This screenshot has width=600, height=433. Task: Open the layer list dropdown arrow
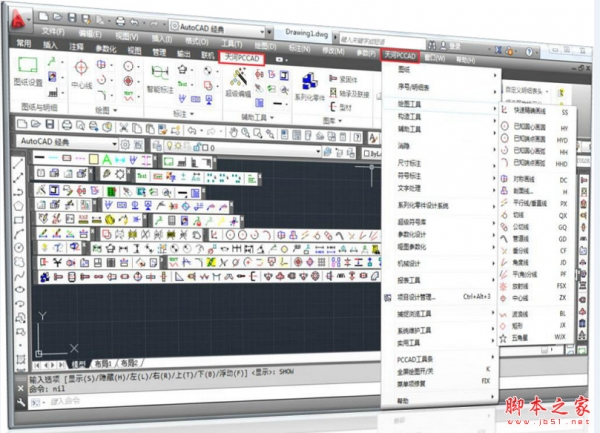click(318, 151)
